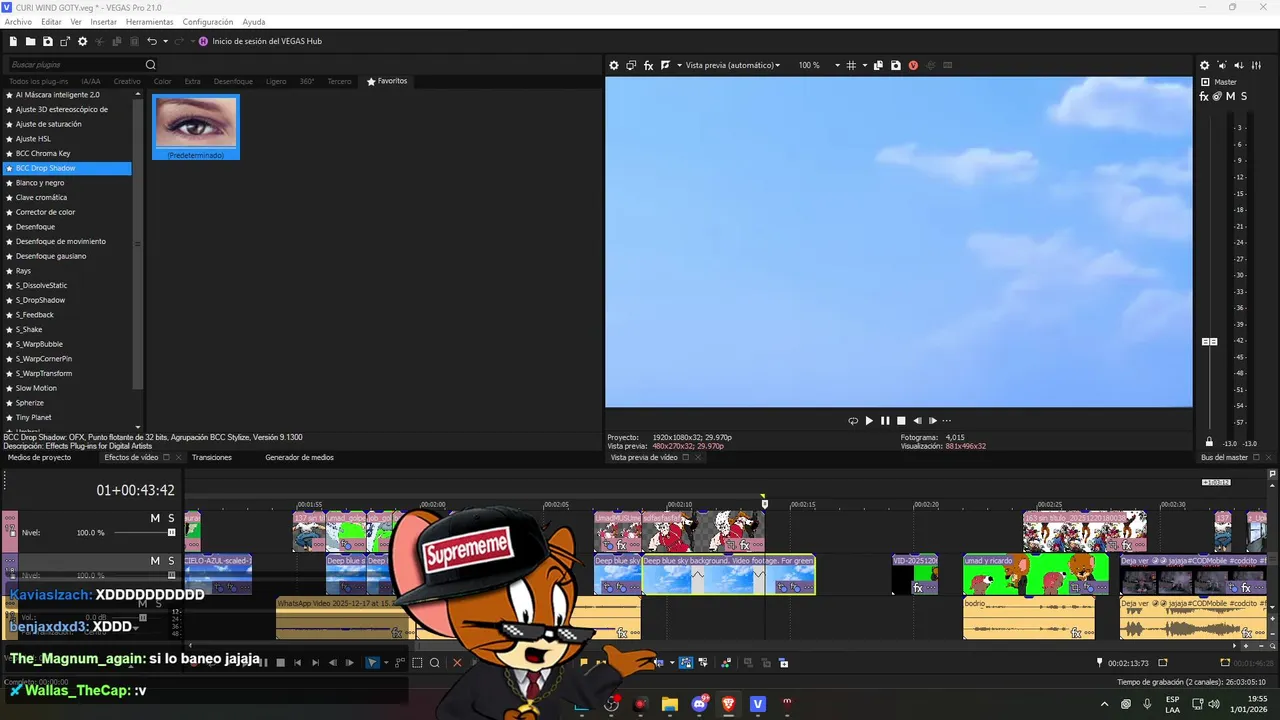Solo the Master bus with S
Image resolution: width=1280 pixels, height=720 pixels.
[x=1243, y=96]
